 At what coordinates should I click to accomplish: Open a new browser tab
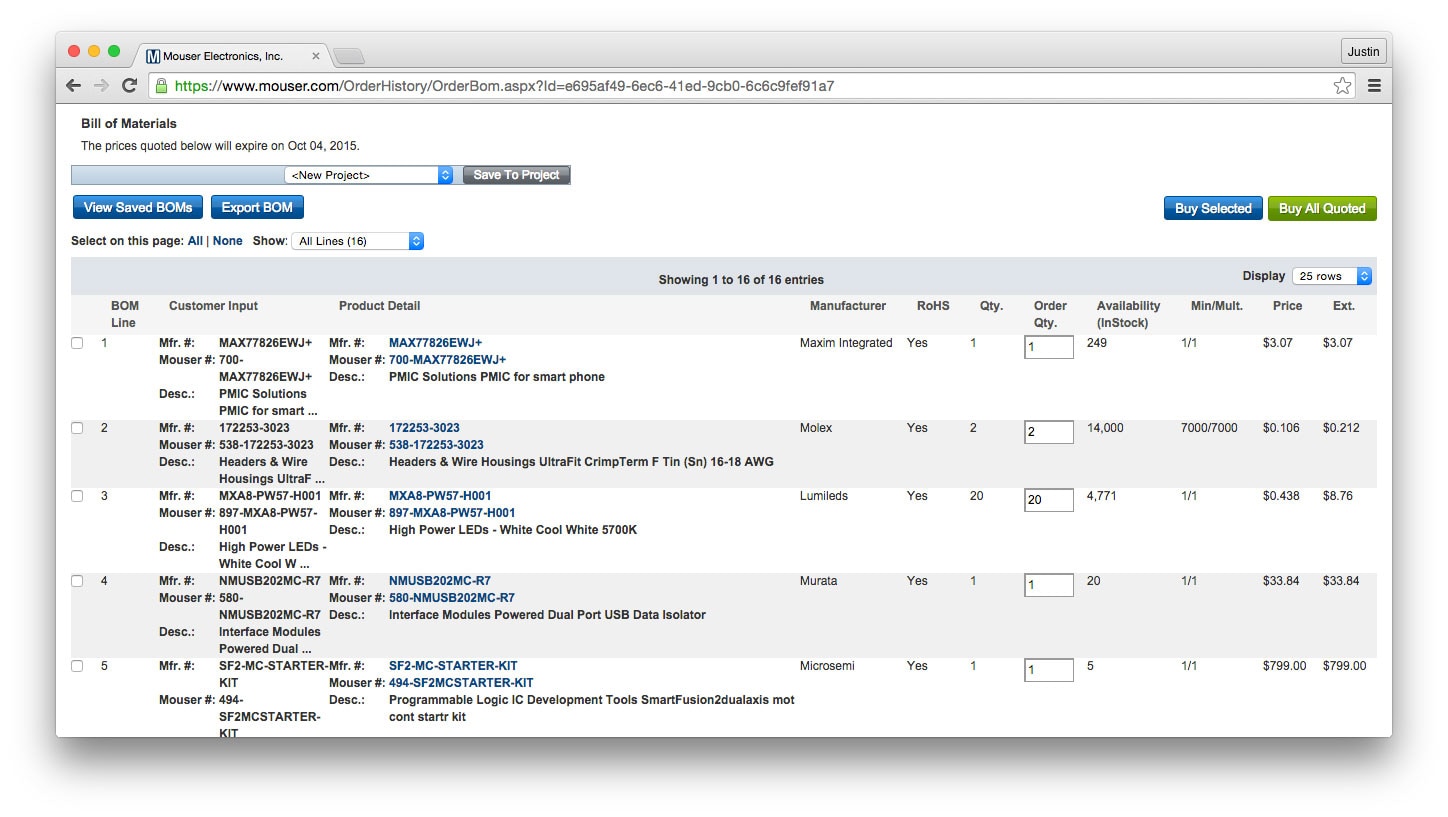(x=348, y=56)
